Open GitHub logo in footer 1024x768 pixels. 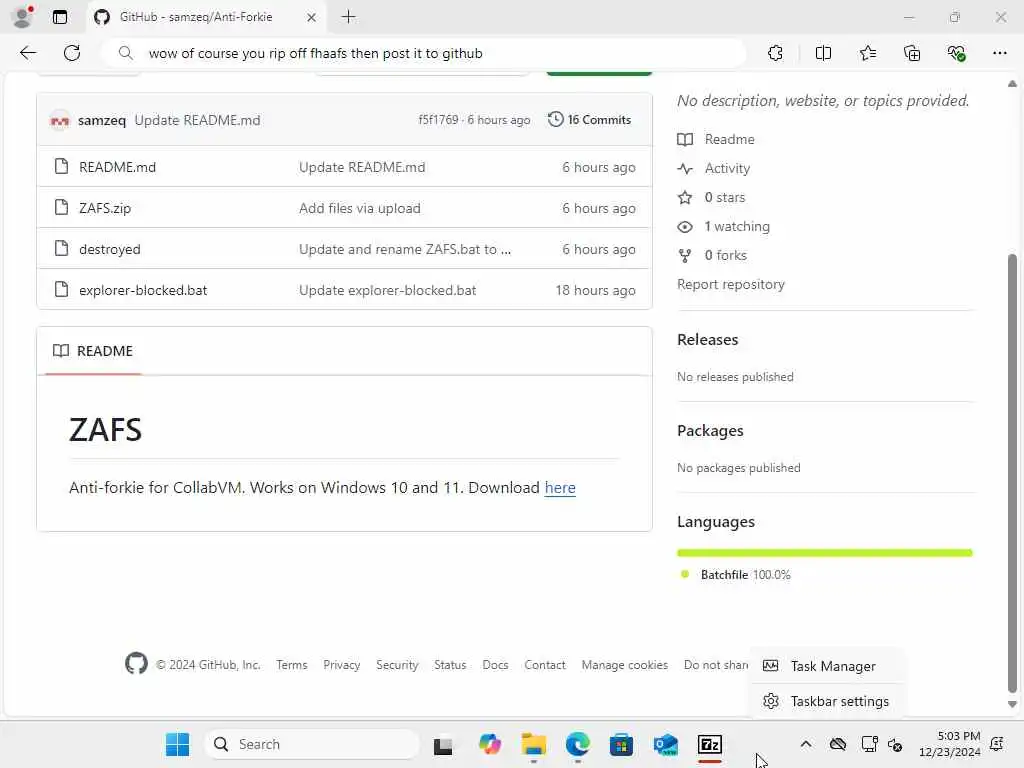coord(136,664)
